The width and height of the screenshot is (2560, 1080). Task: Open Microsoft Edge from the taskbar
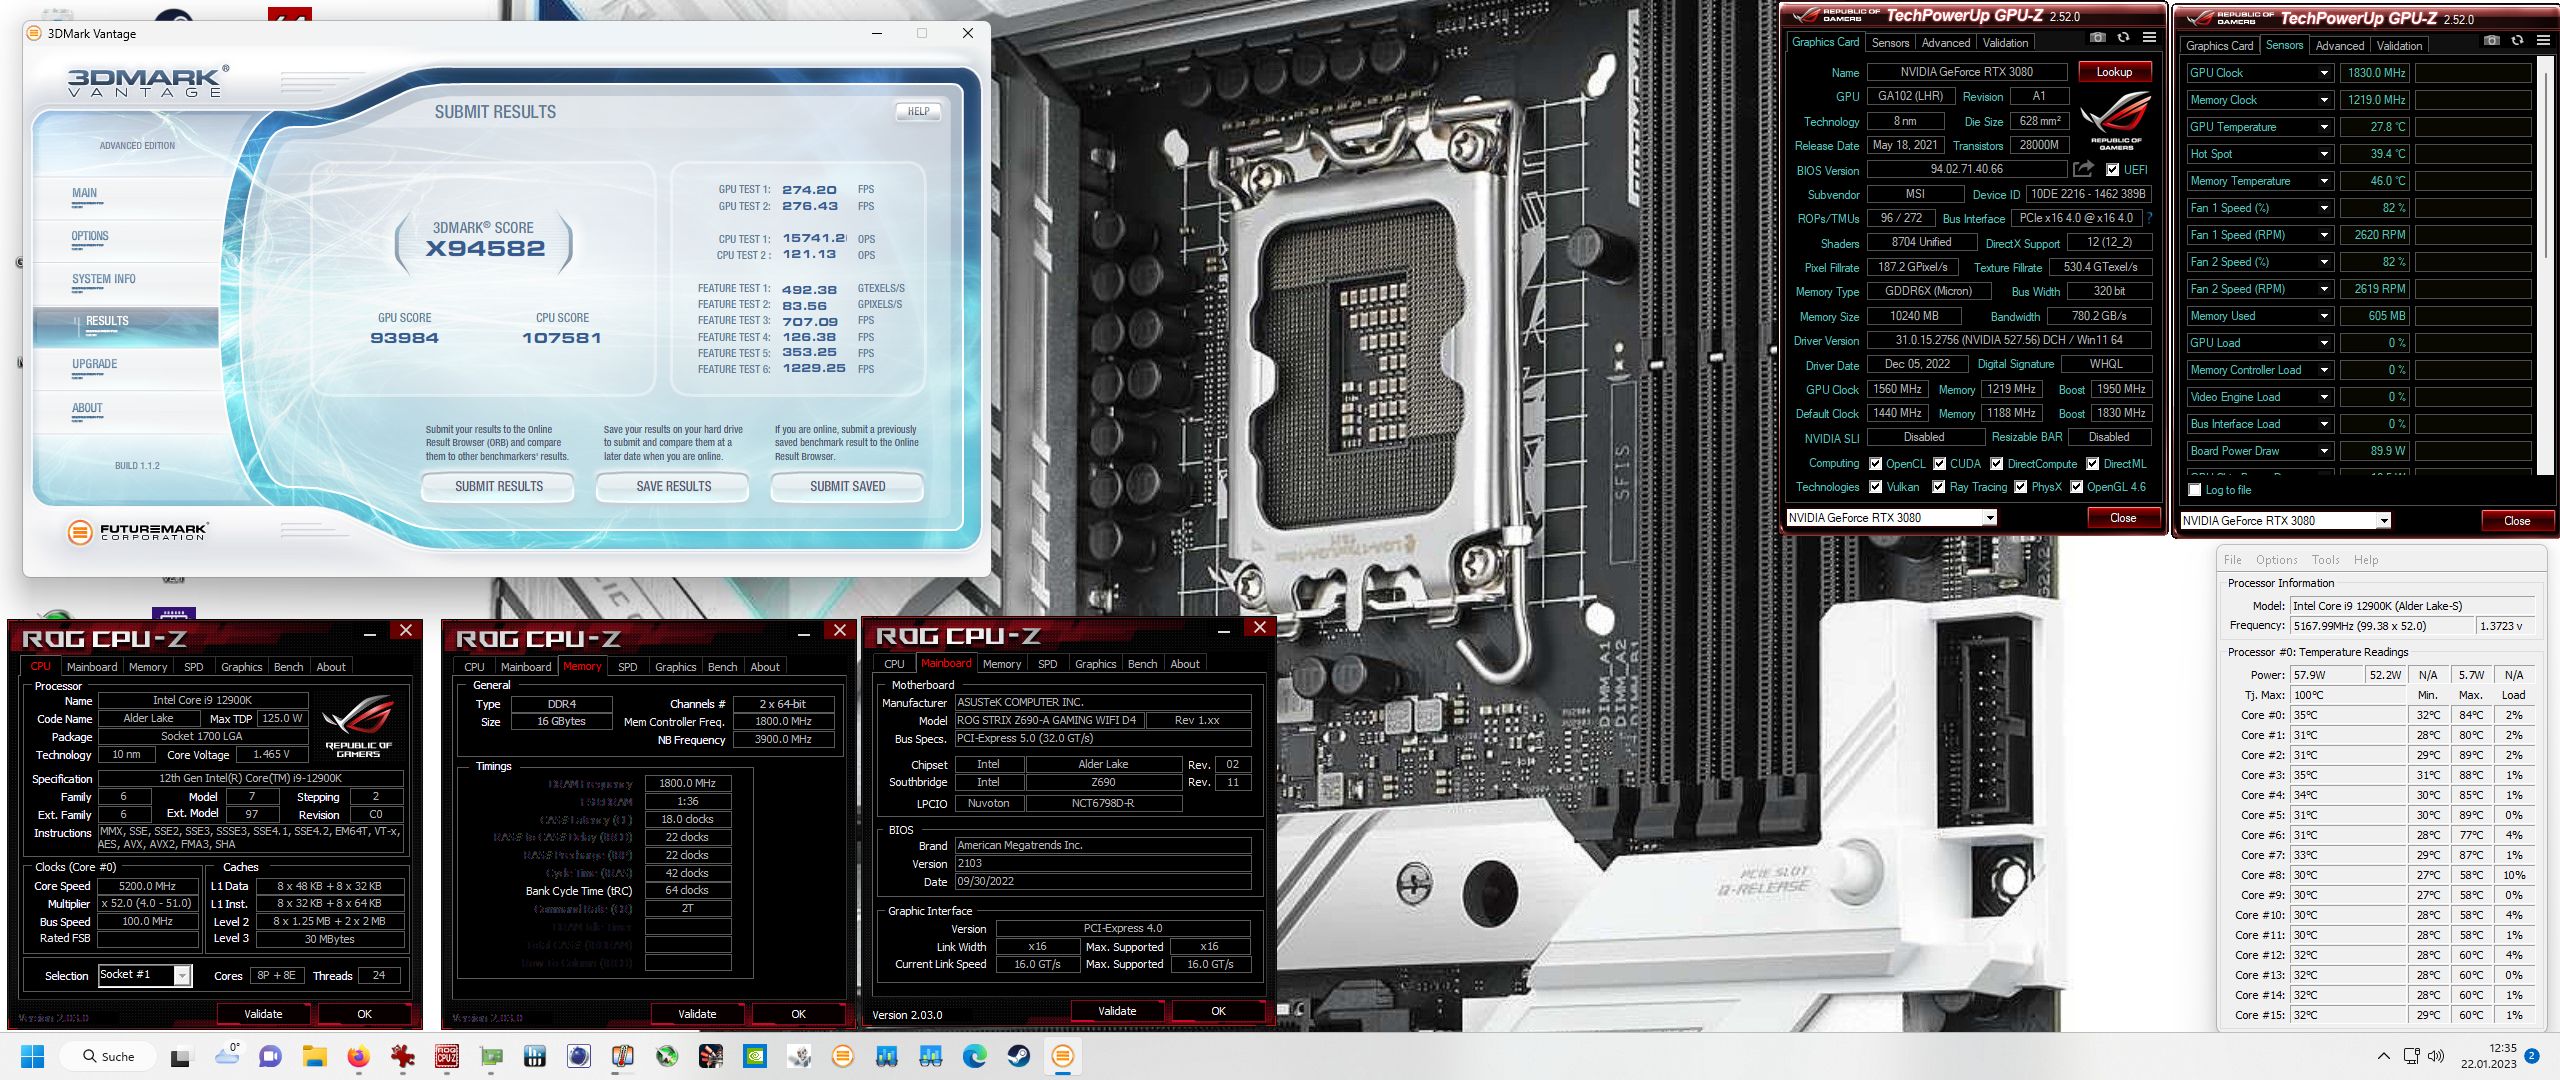click(x=975, y=1056)
